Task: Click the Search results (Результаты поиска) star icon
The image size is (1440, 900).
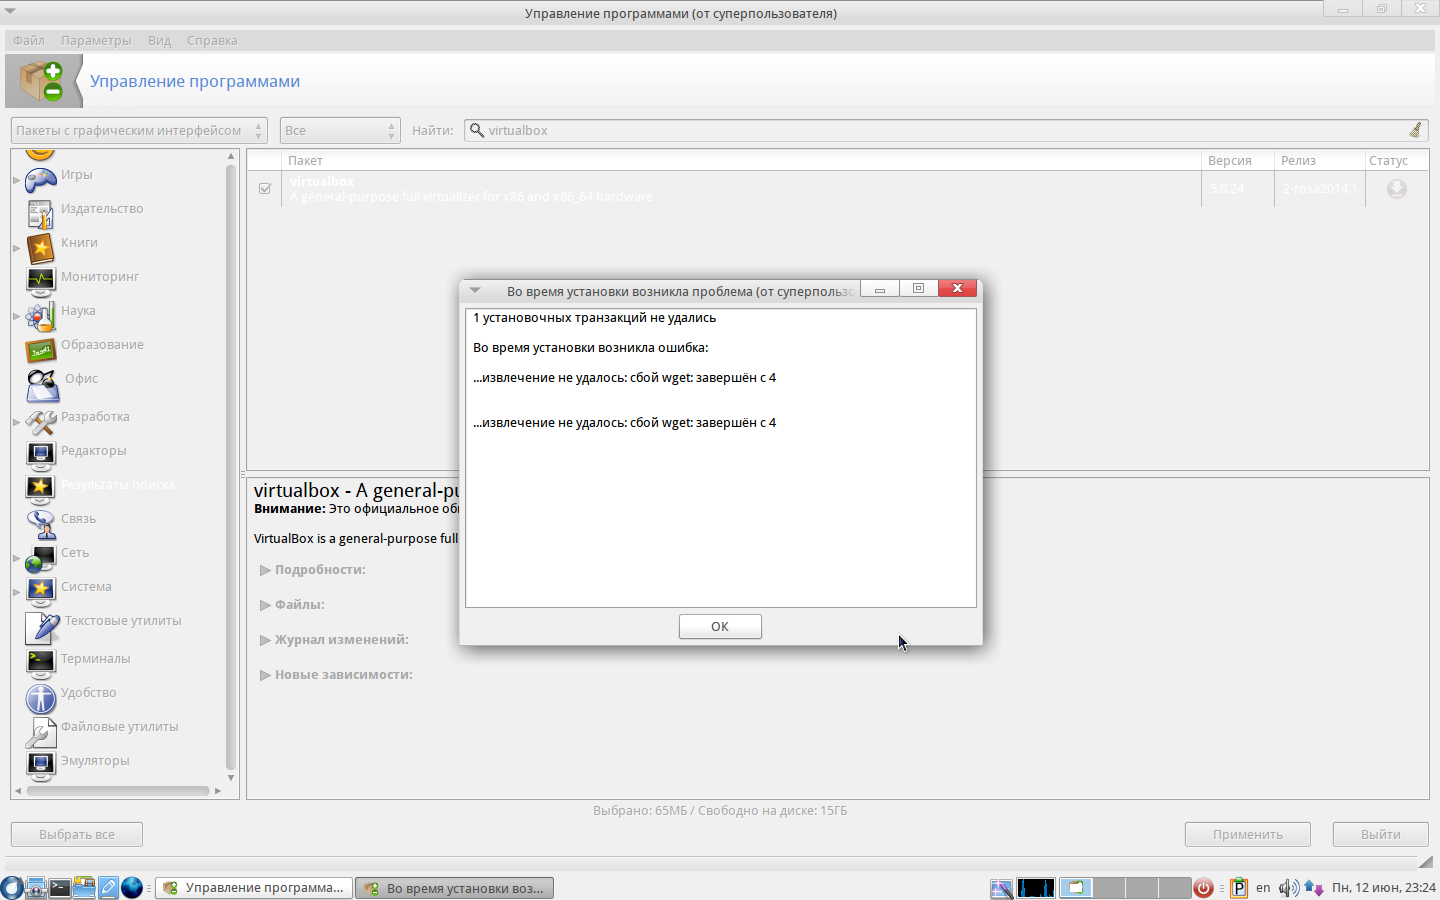Action: click(41, 490)
